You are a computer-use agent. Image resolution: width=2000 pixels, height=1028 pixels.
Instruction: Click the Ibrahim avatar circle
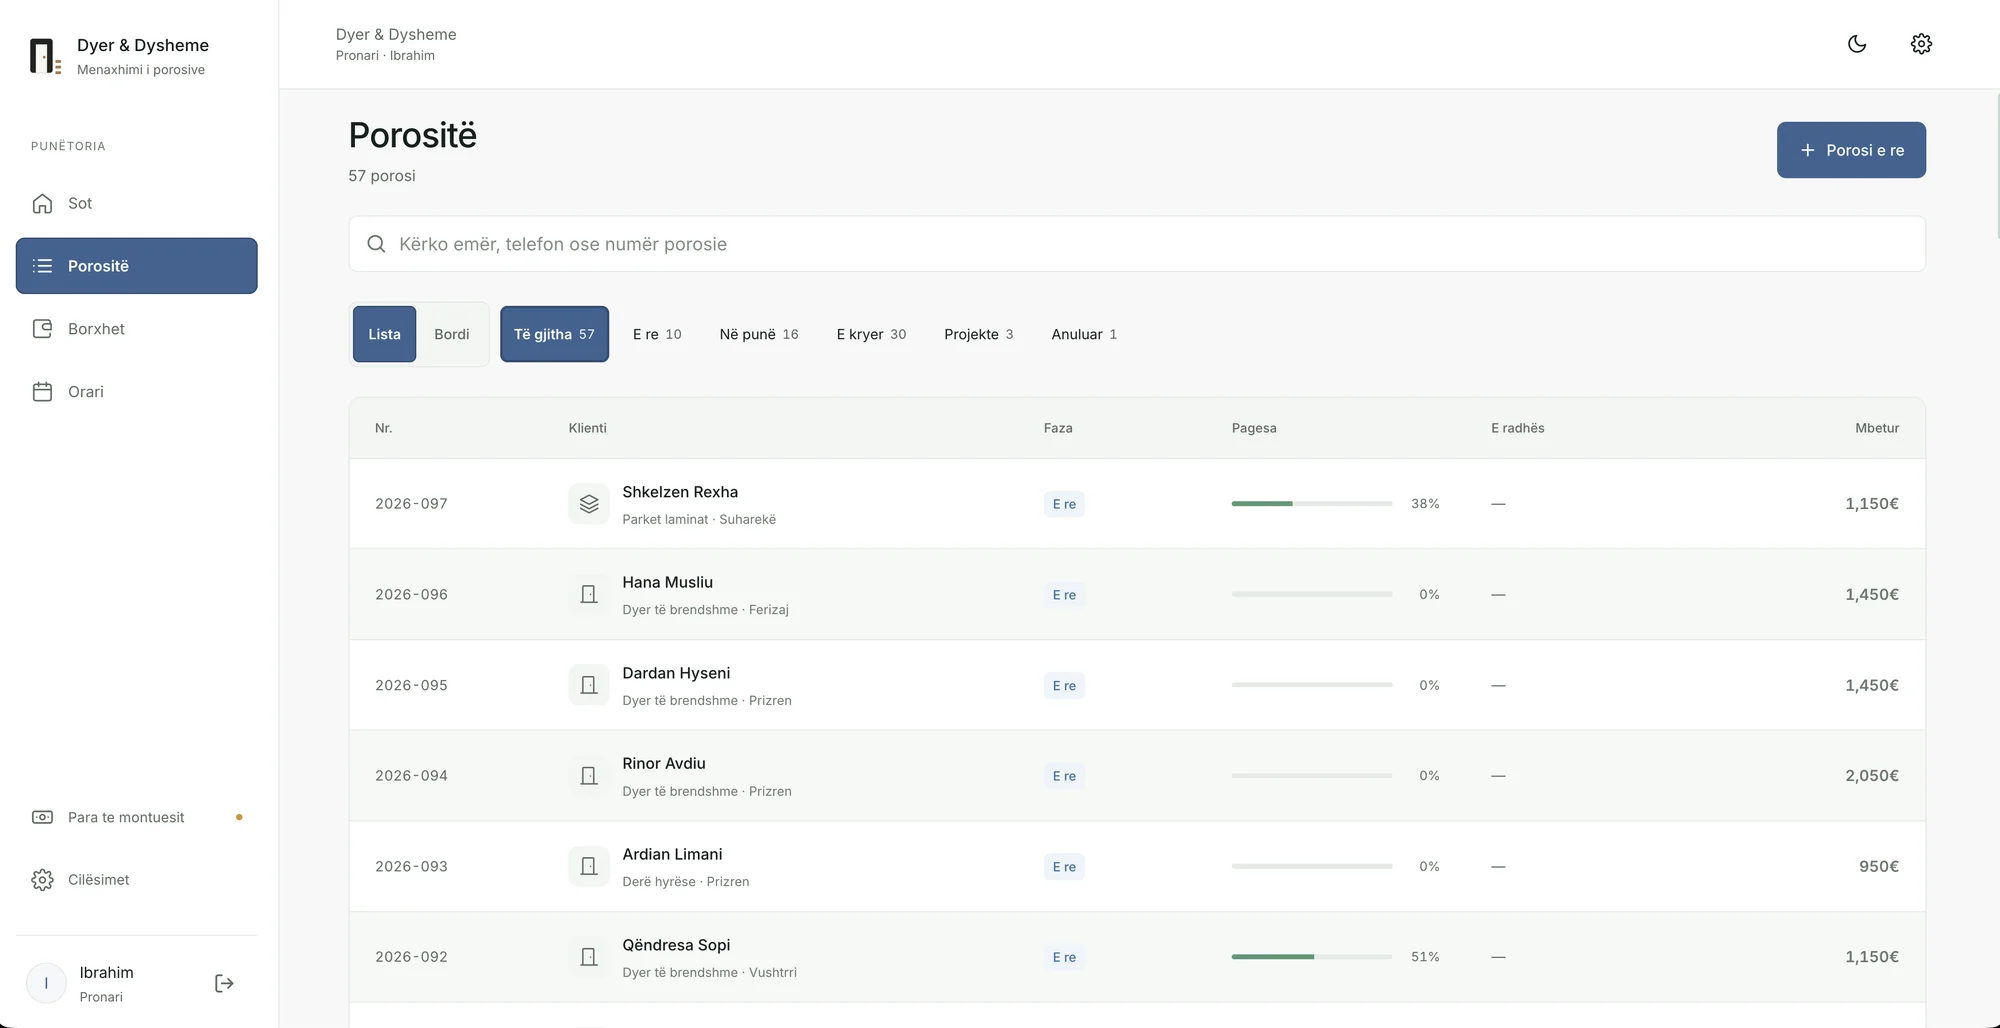click(46, 984)
